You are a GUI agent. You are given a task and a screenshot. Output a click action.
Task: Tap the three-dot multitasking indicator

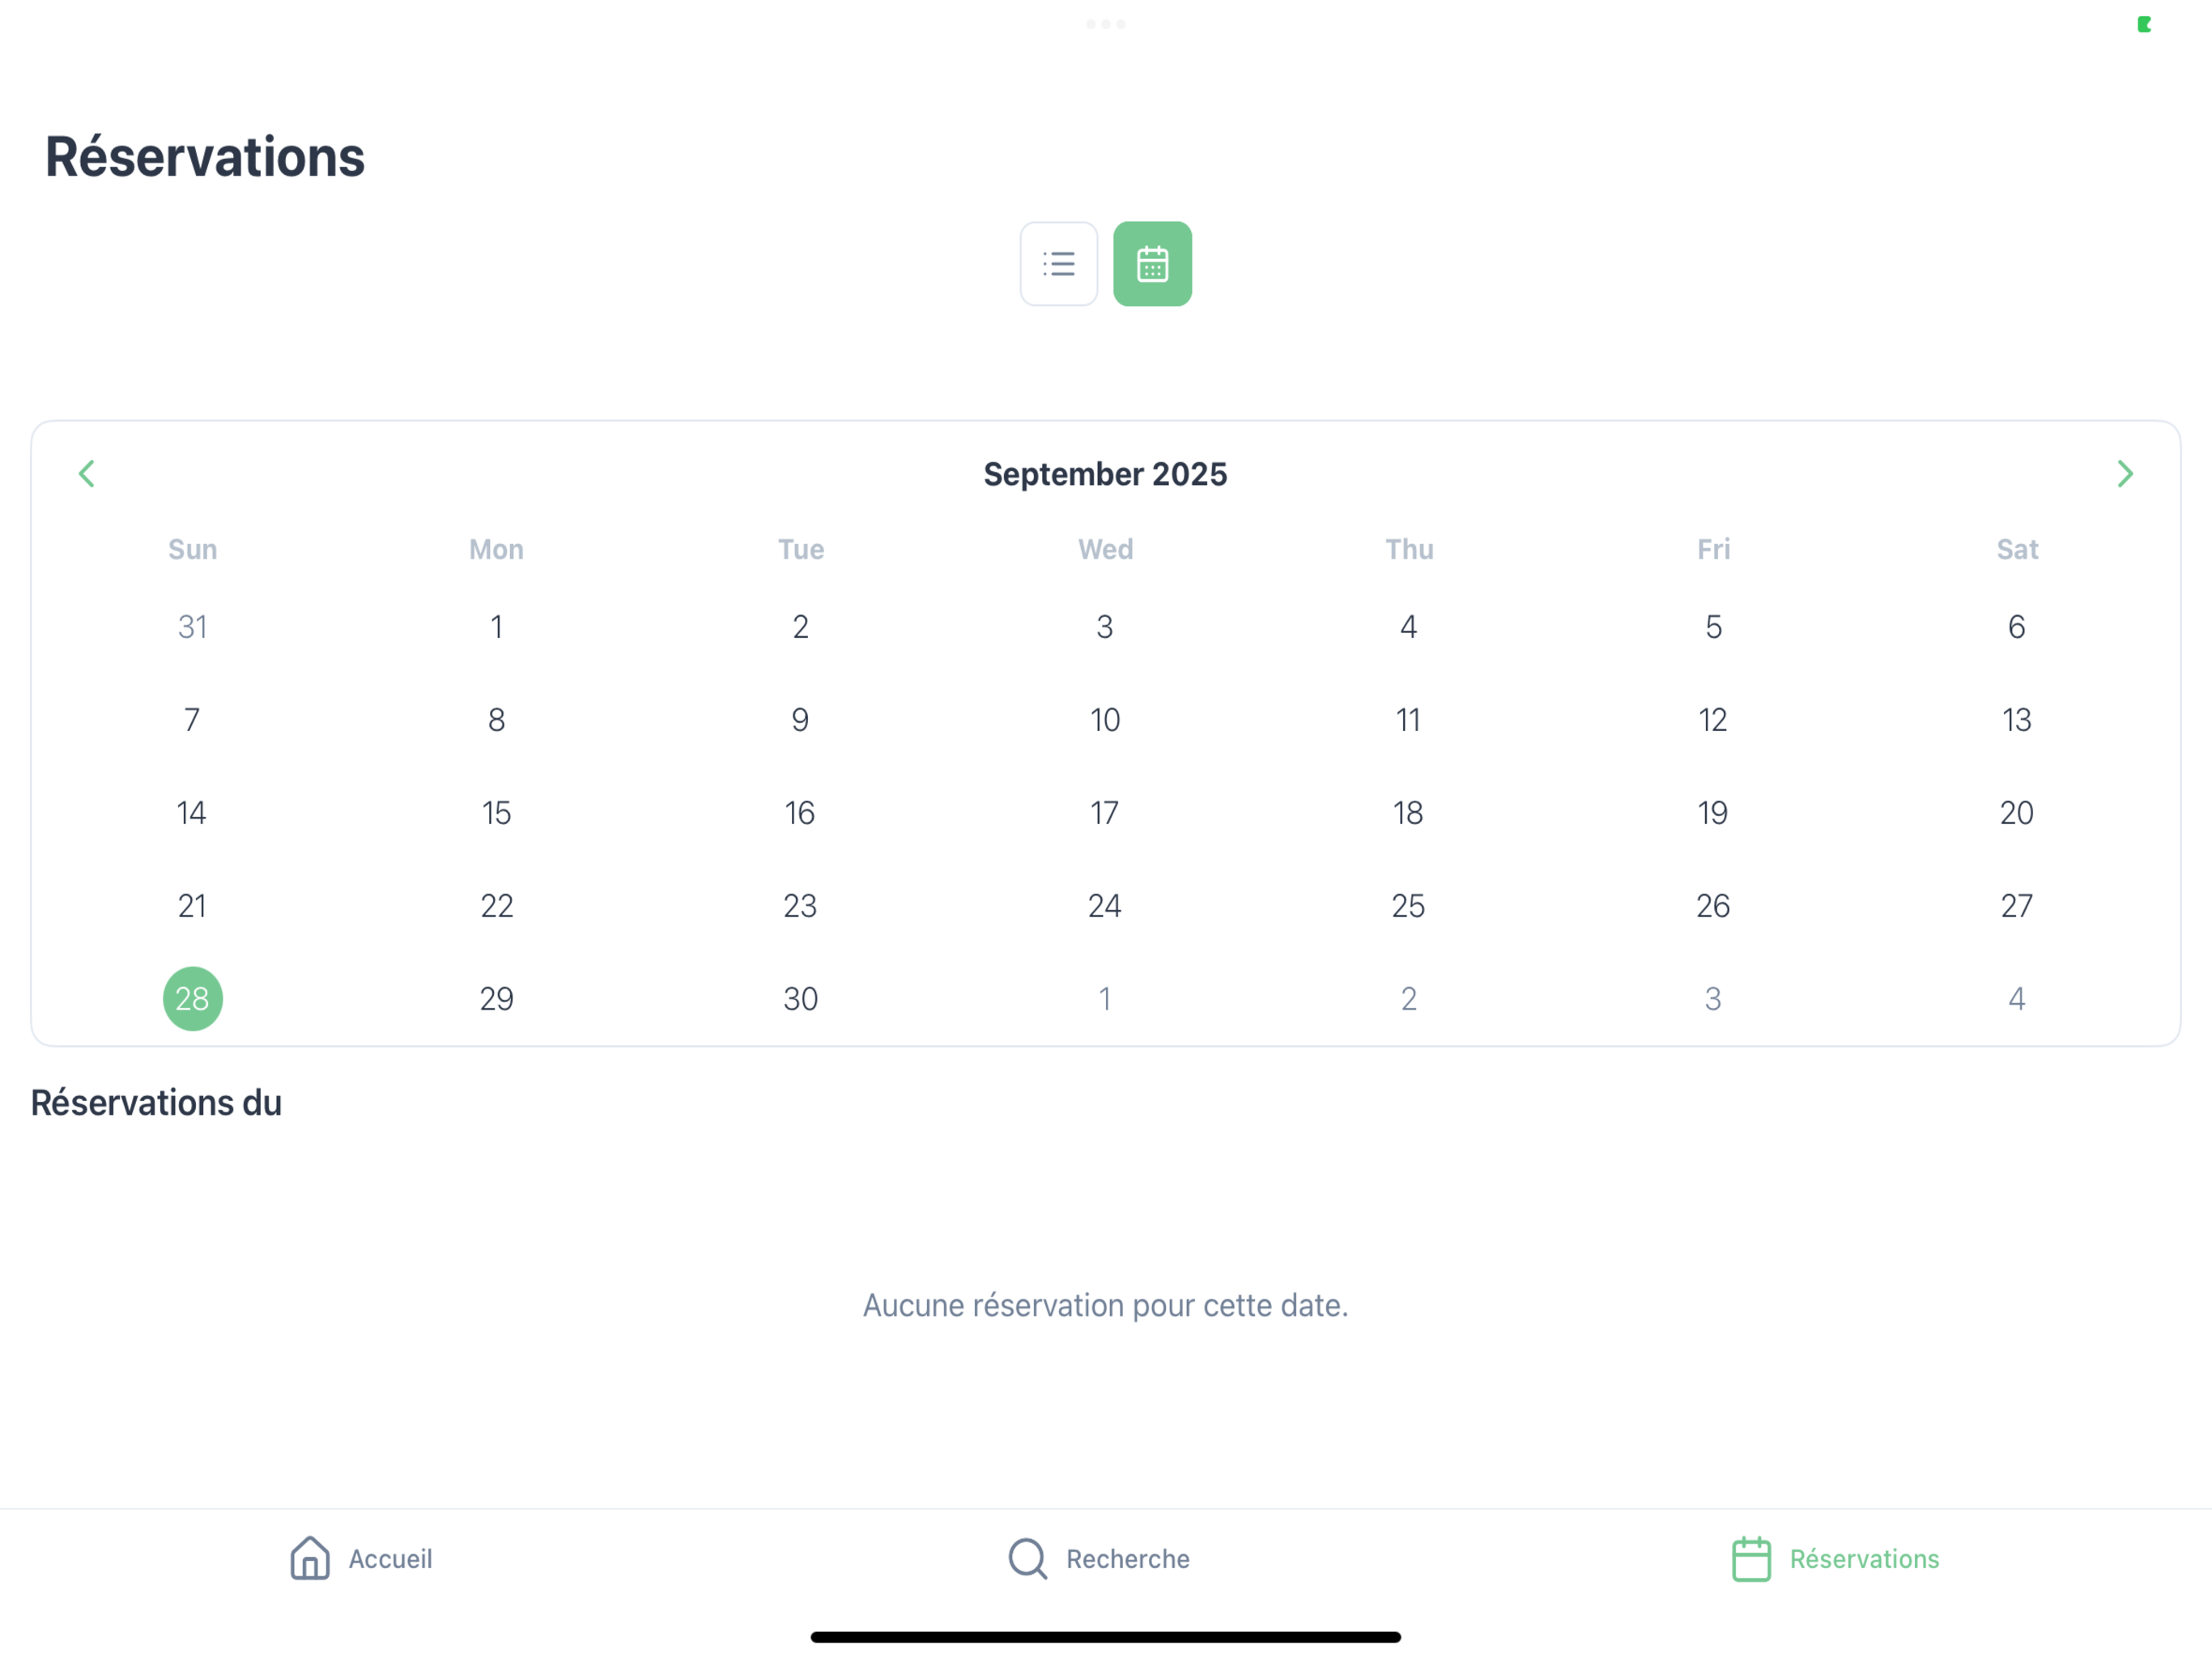pos(1106,24)
